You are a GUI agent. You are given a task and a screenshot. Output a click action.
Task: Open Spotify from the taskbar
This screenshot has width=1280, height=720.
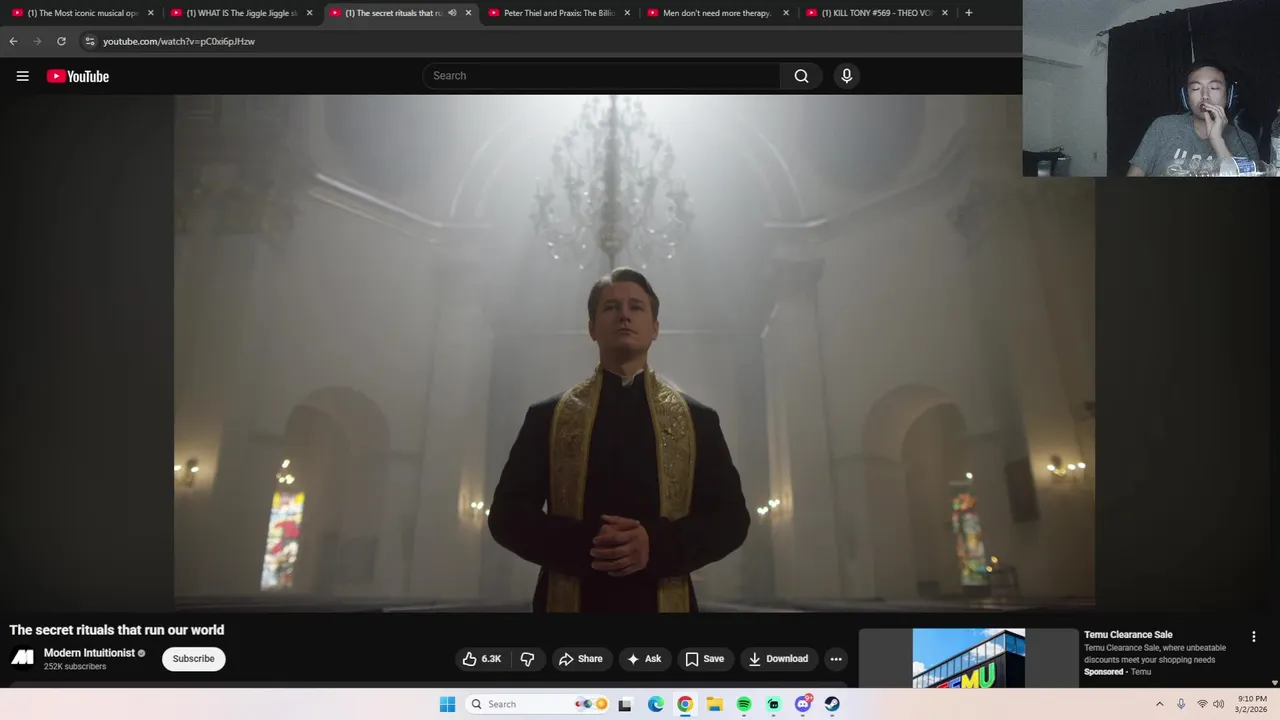744,704
